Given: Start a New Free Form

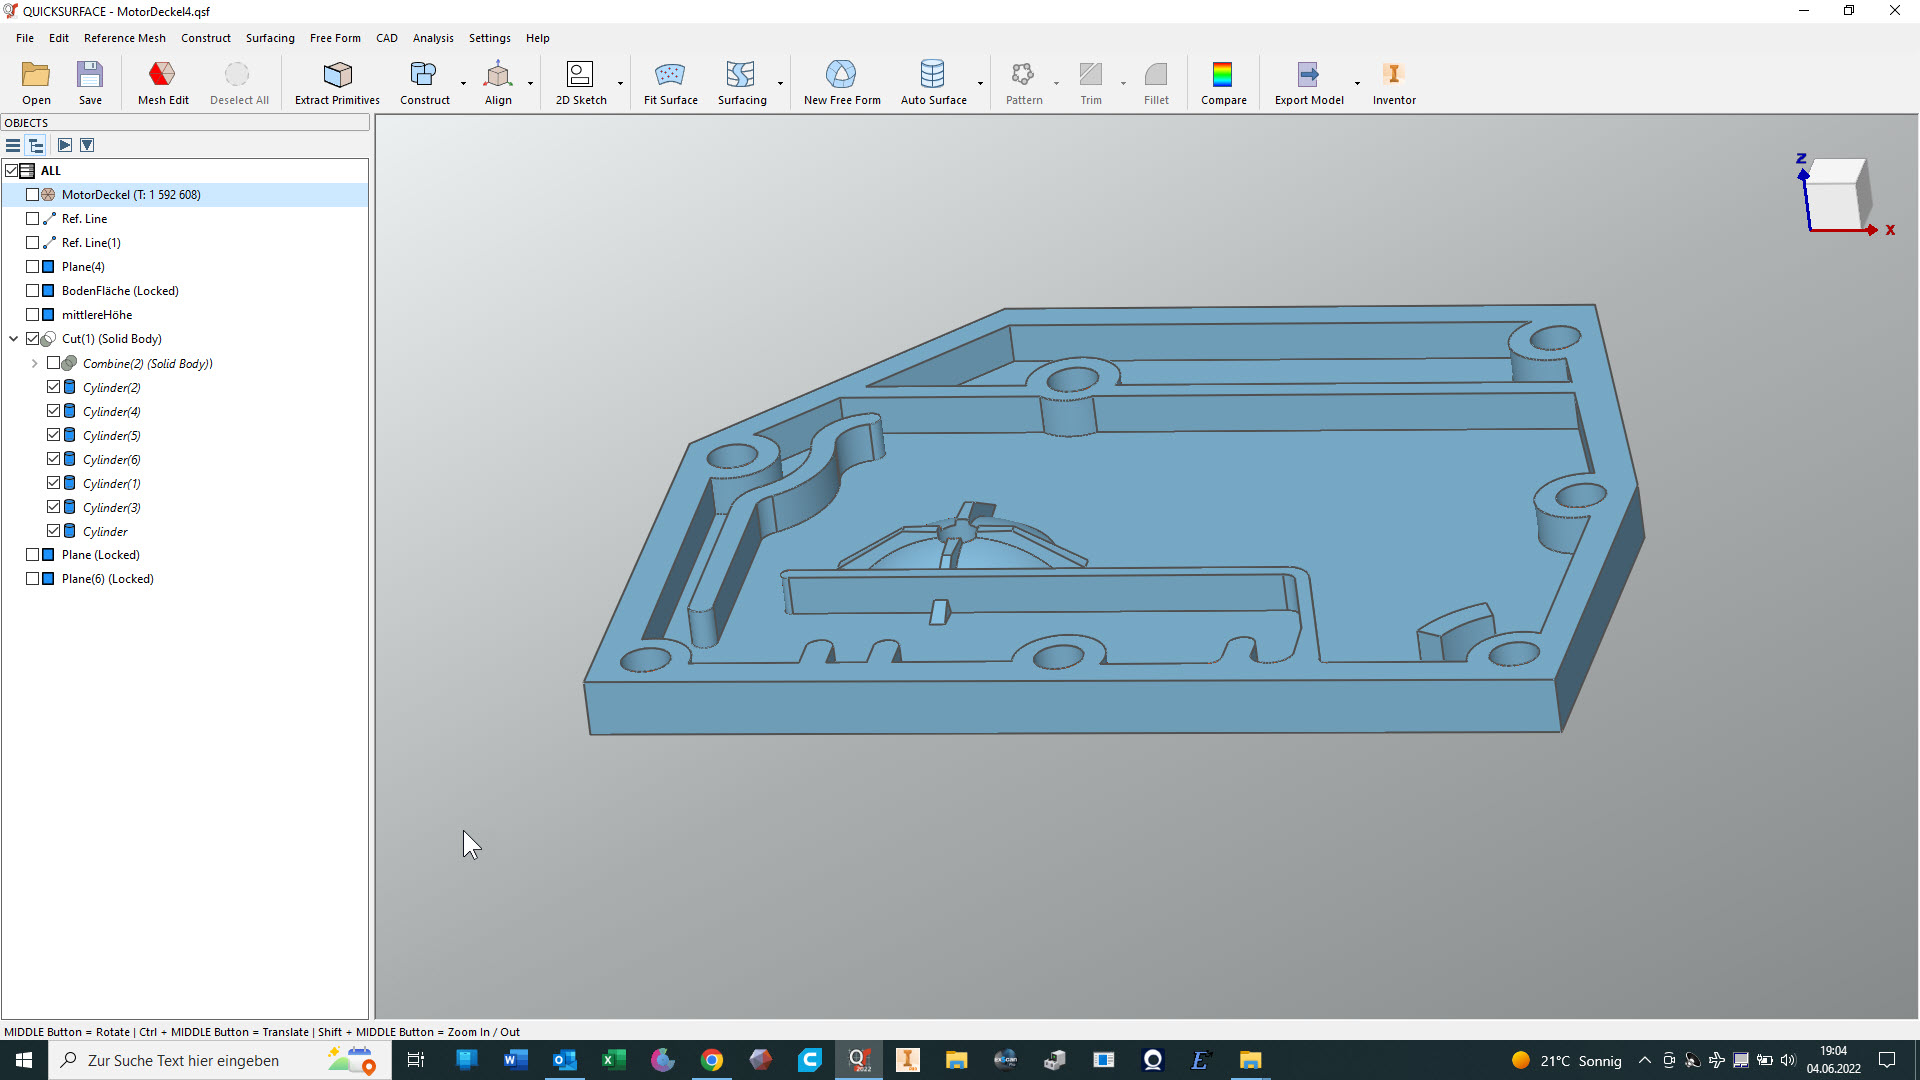Looking at the screenshot, I should pos(841,75).
